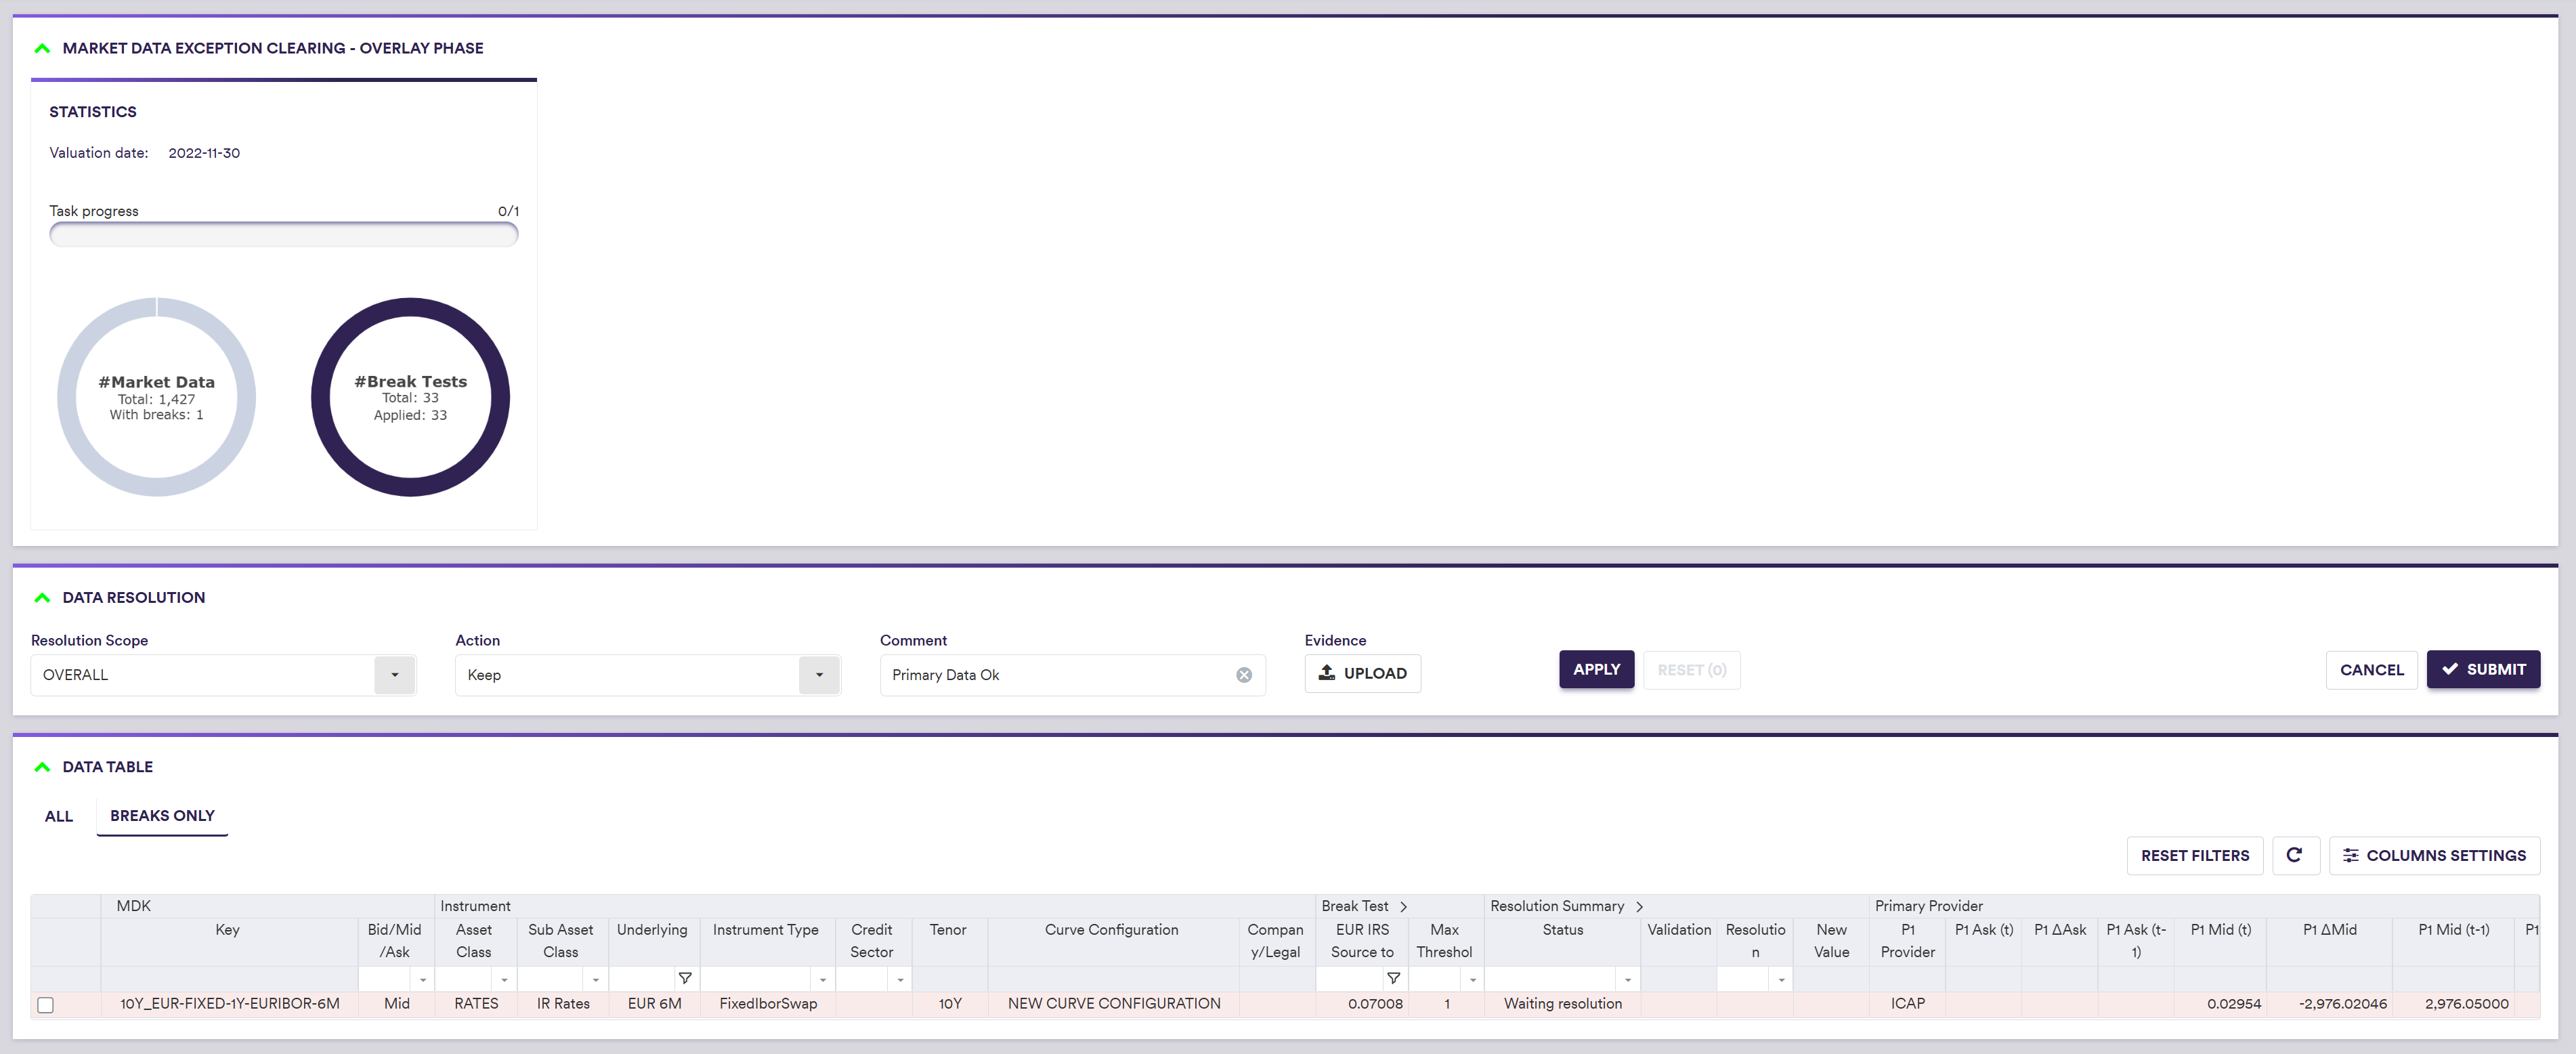Switch to the ALL tab
2576x1054 pixels.
(59, 816)
